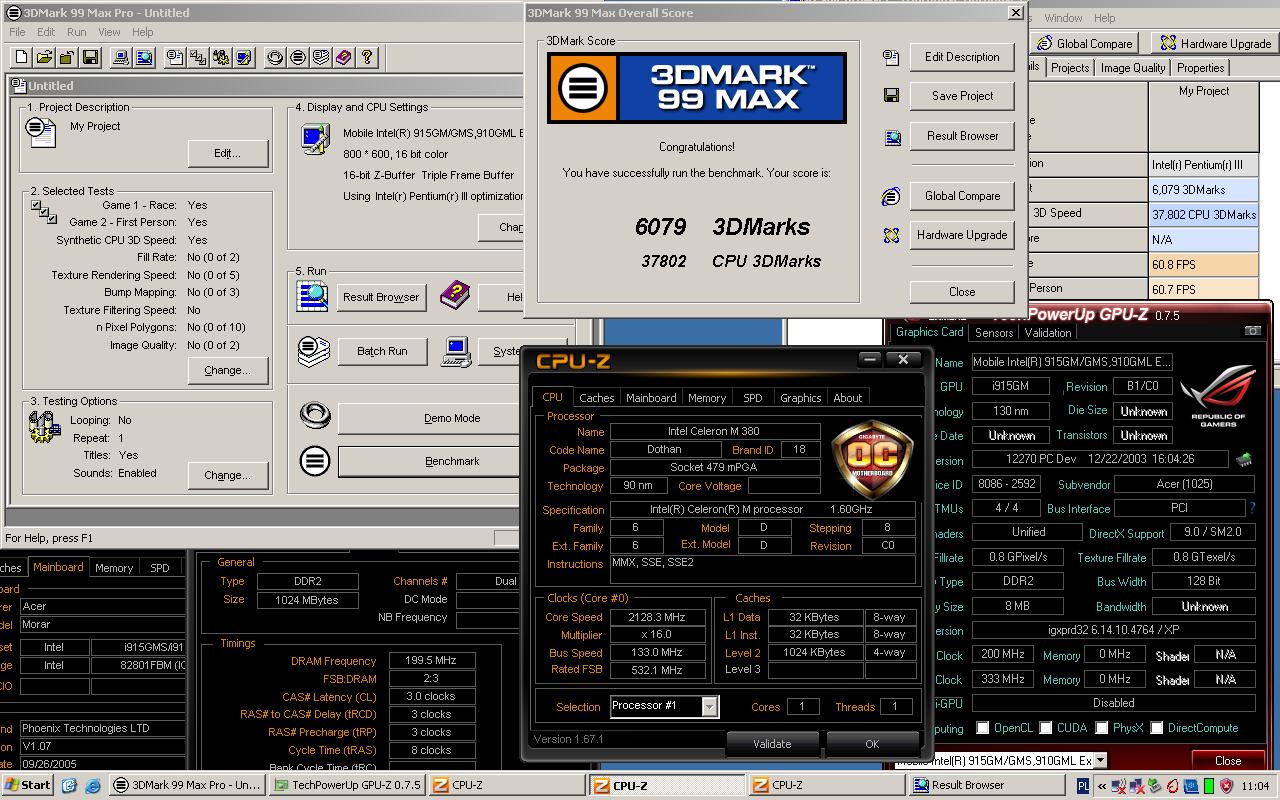Click the magnifier icon beside Result Browser button
The height and width of the screenshot is (800, 1280).
313,296
